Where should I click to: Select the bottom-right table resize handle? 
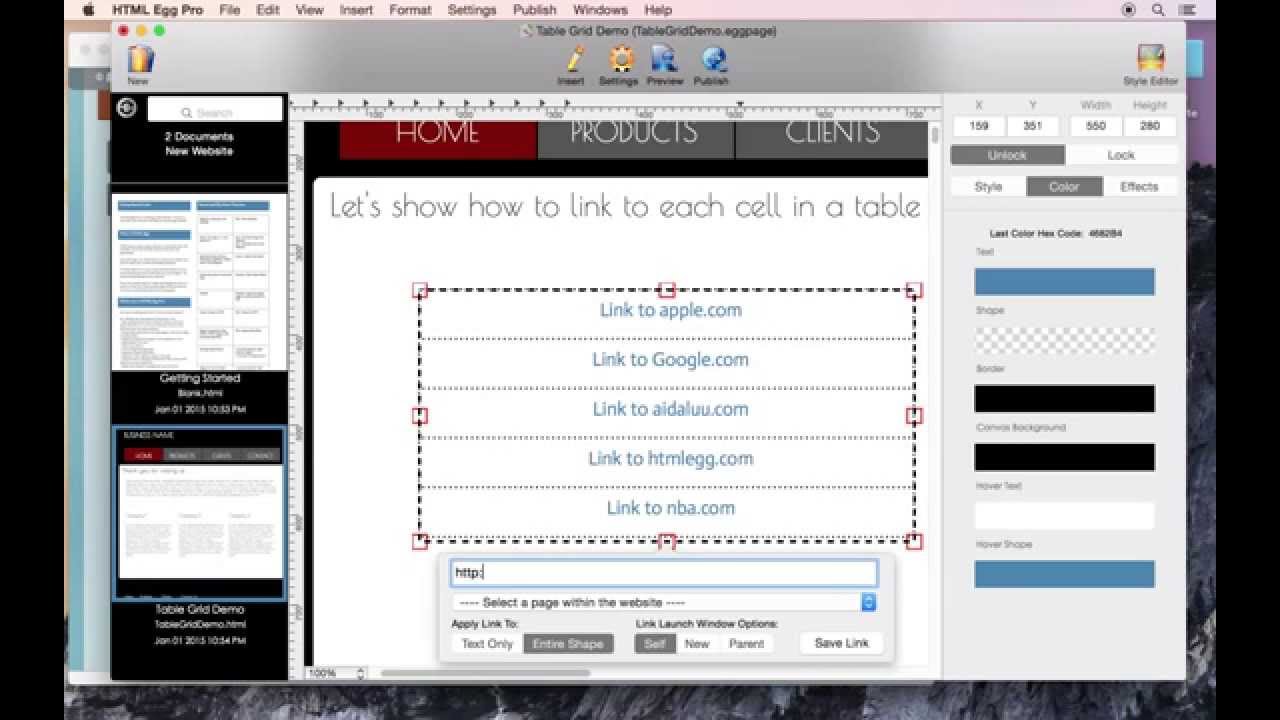pos(914,541)
